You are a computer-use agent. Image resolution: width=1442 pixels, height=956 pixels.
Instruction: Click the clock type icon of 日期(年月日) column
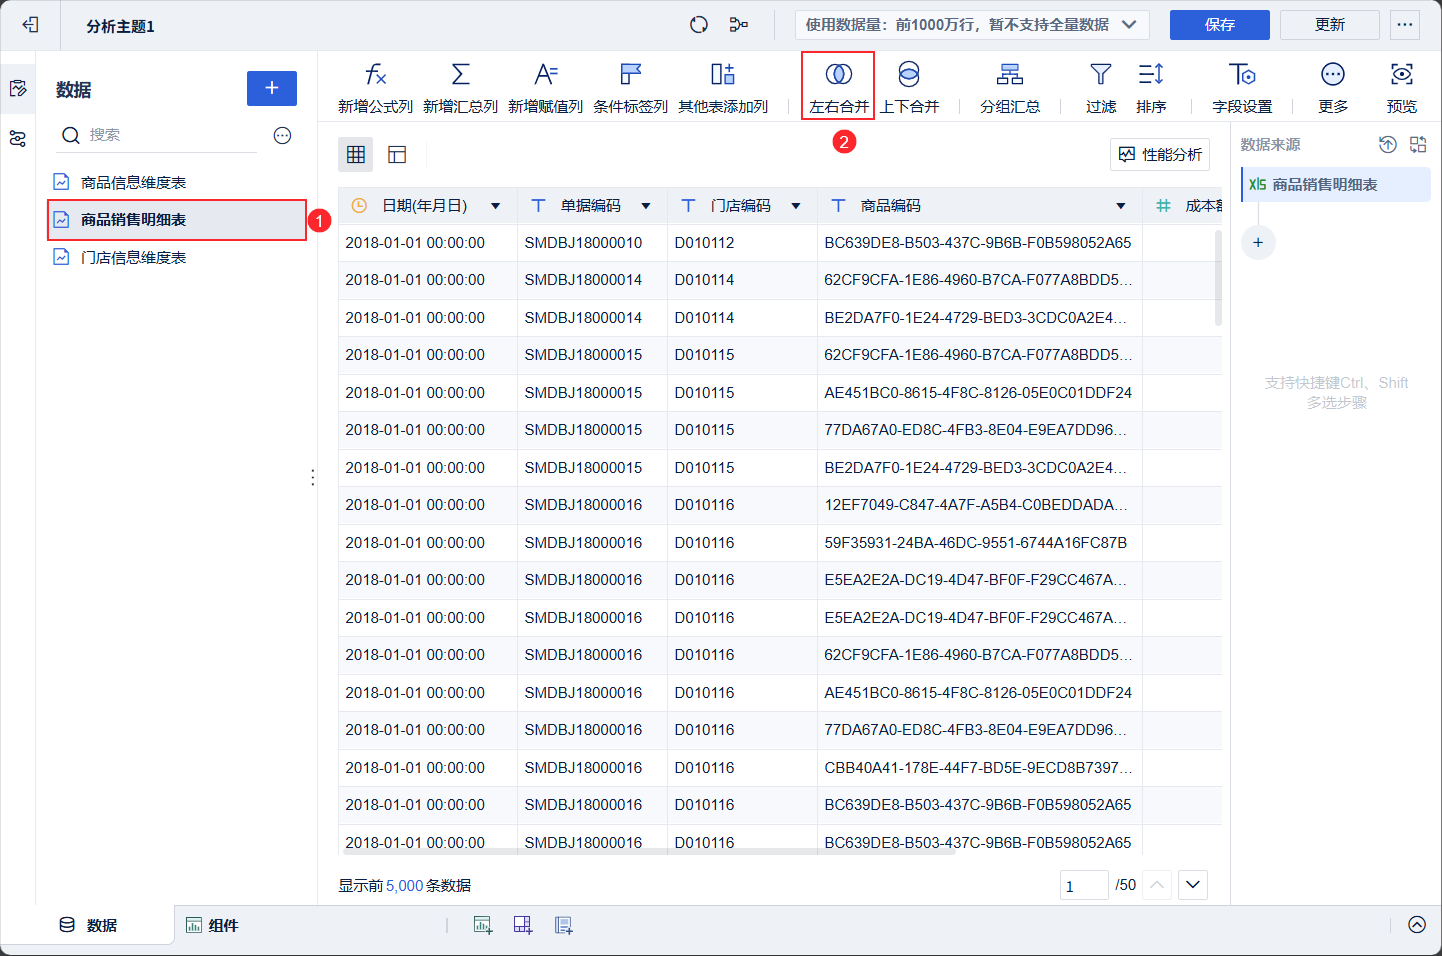360,206
